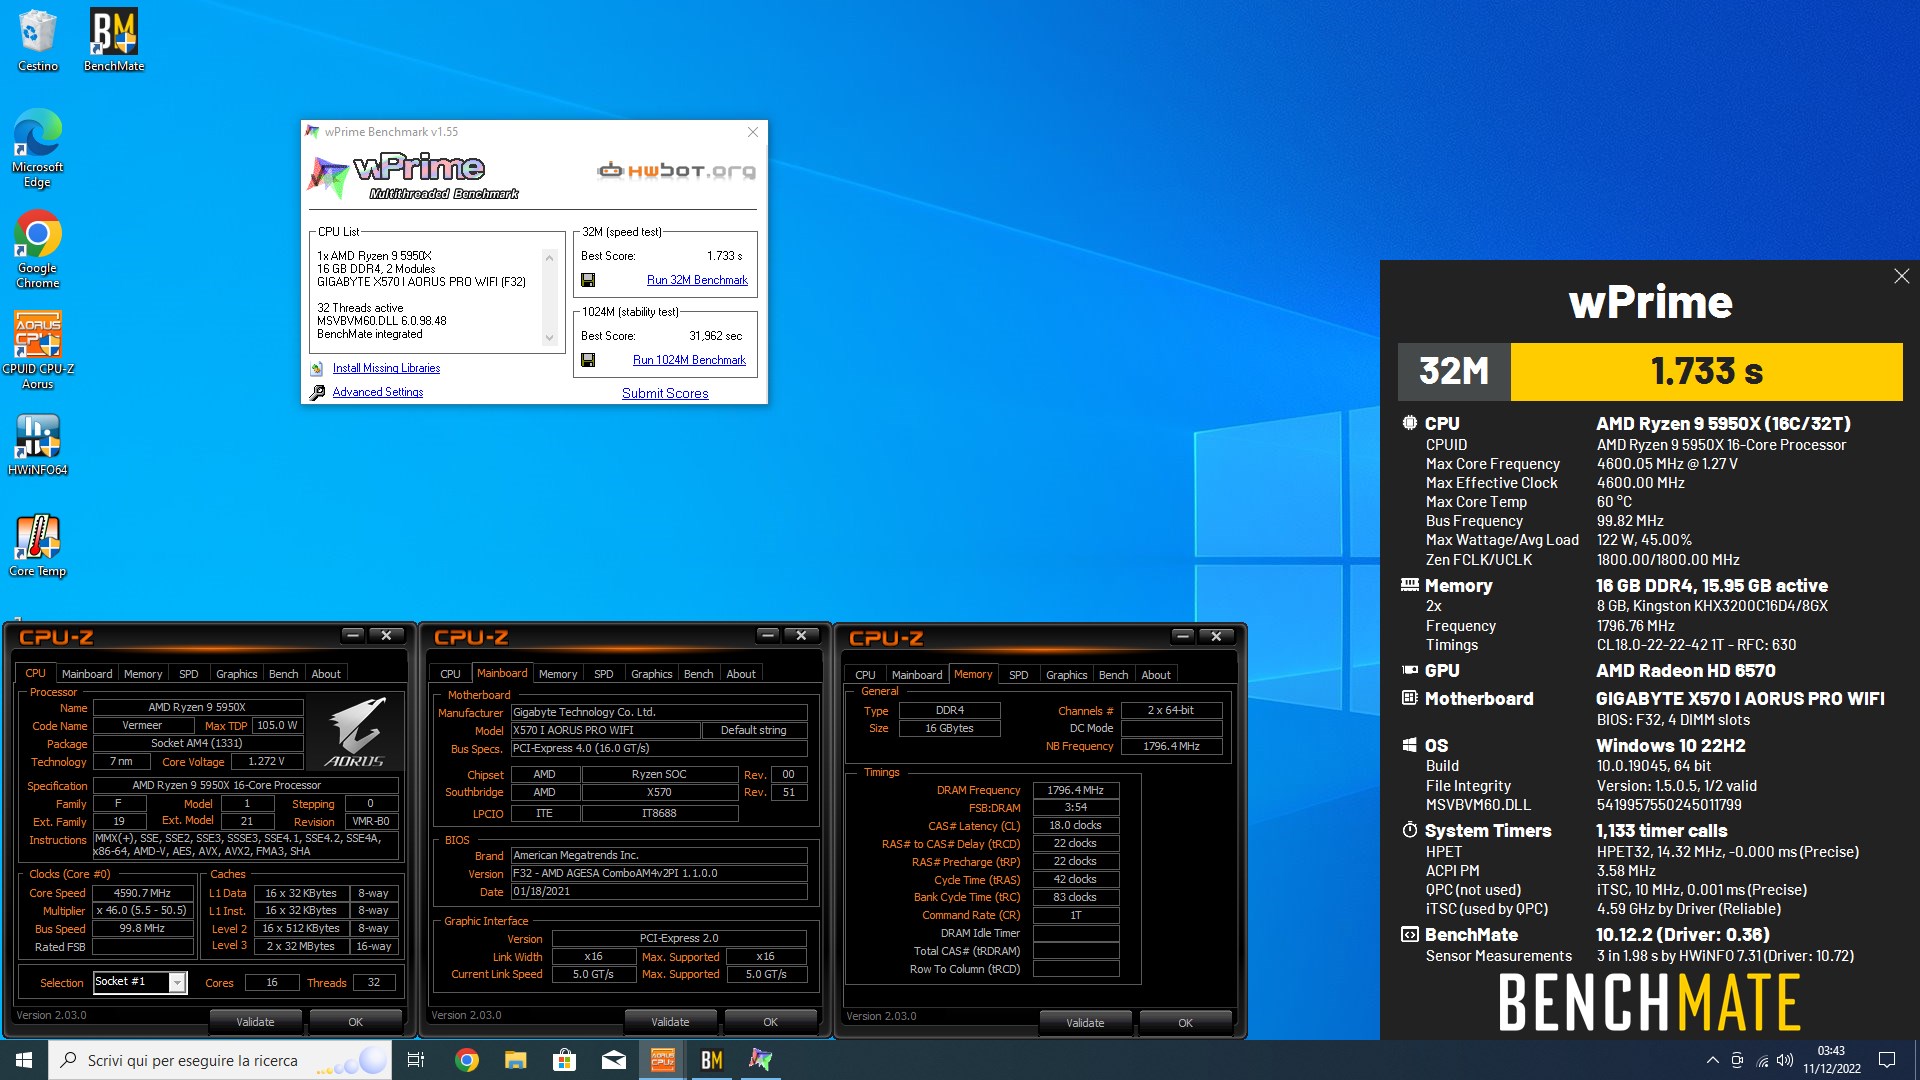
Task: Click the save icon next to 32M best score
Action: [x=588, y=280]
